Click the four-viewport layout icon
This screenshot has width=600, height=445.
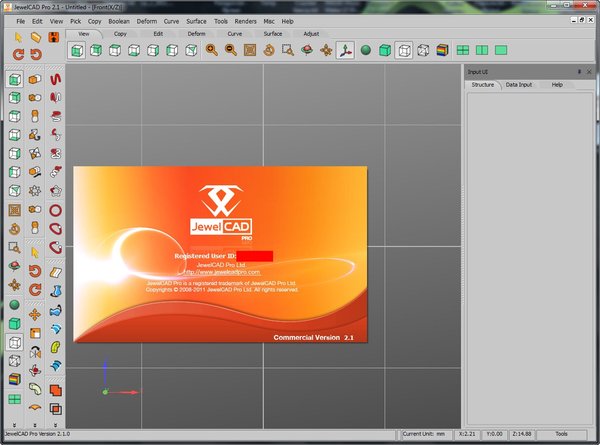463,50
